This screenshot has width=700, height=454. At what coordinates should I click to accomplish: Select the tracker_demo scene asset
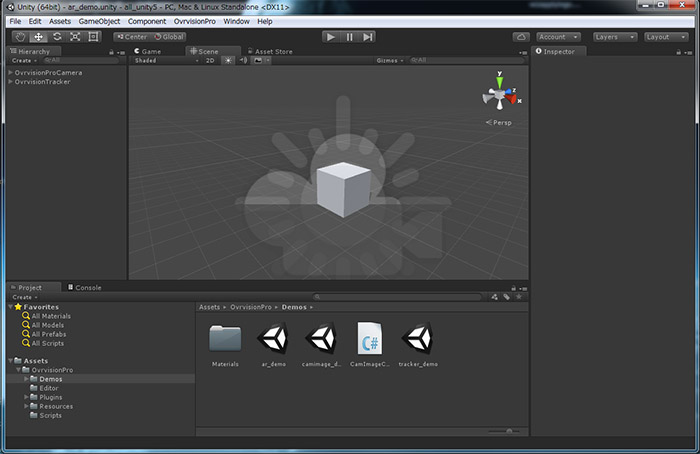417,340
